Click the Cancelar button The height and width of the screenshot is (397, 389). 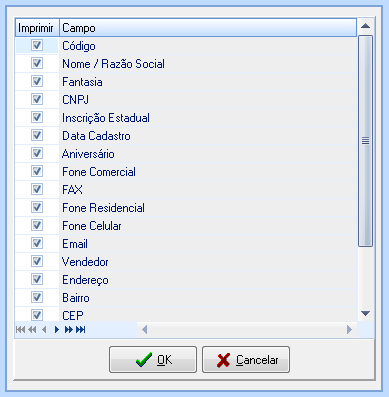pyautogui.click(x=246, y=360)
